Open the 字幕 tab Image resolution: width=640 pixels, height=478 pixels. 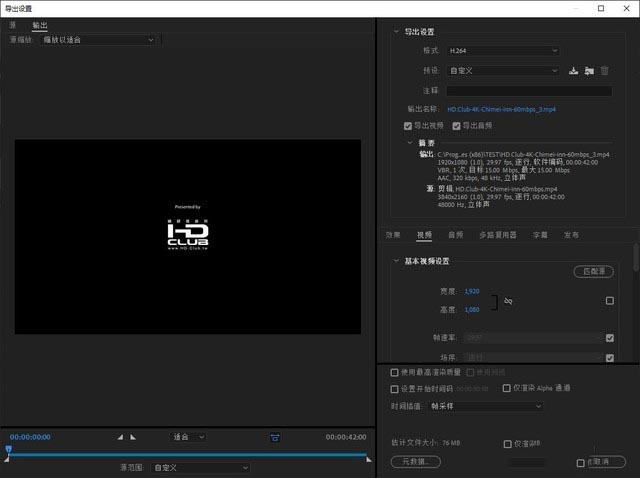click(540, 235)
